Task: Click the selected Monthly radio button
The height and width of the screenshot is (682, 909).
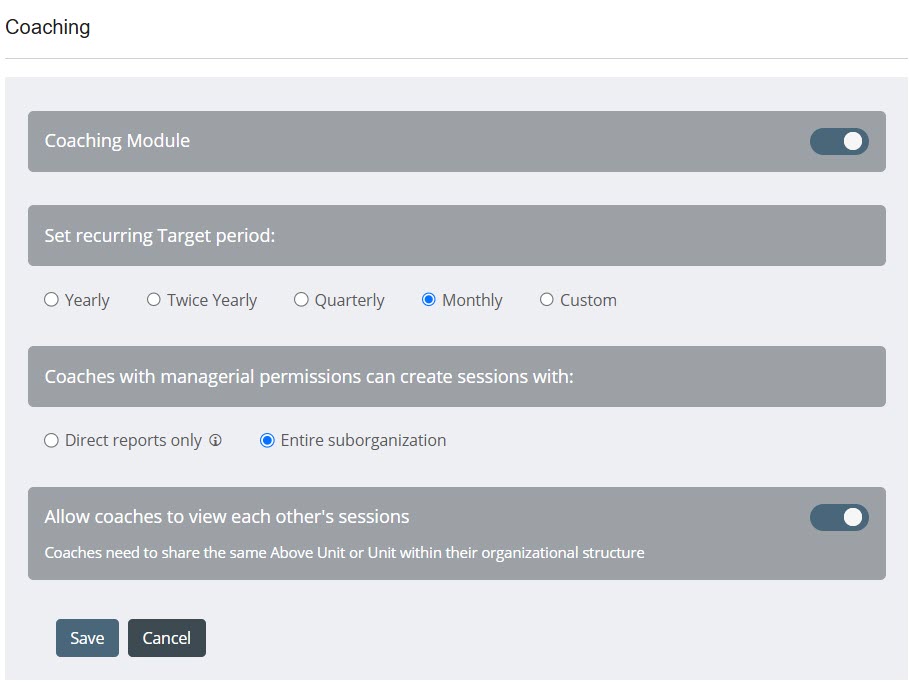Action: point(429,300)
